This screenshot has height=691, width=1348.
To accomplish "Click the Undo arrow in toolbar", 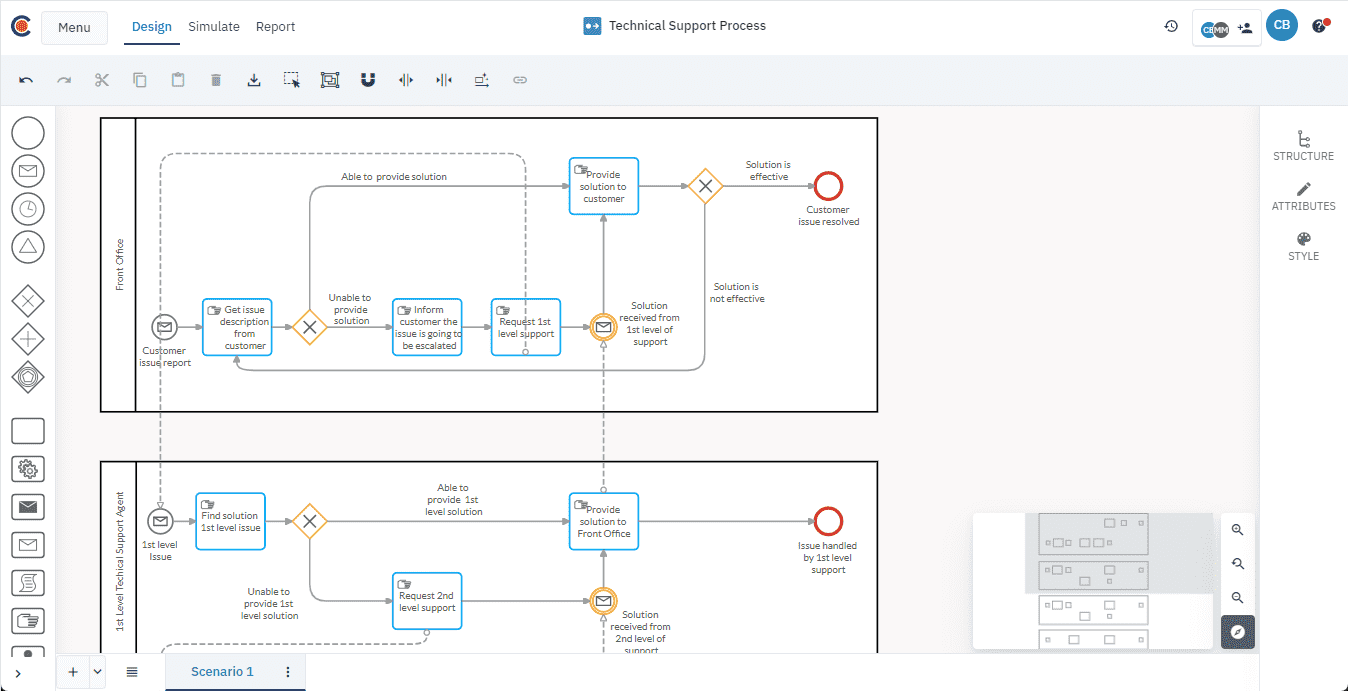I will [26, 80].
